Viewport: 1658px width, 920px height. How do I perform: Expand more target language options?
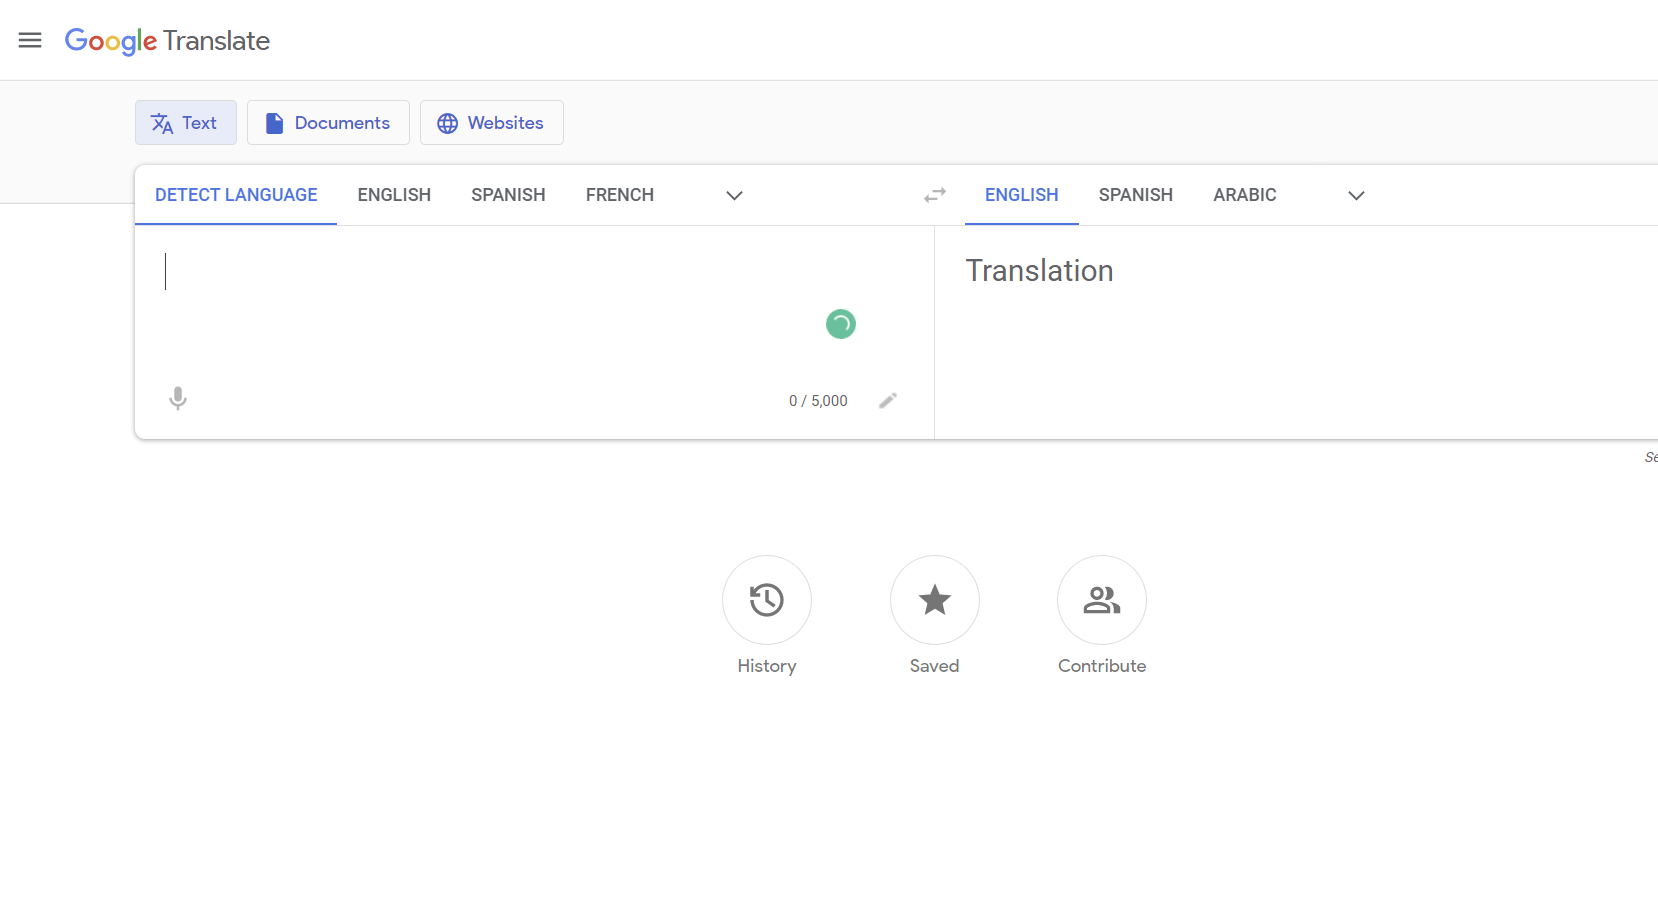tap(1355, 195)
